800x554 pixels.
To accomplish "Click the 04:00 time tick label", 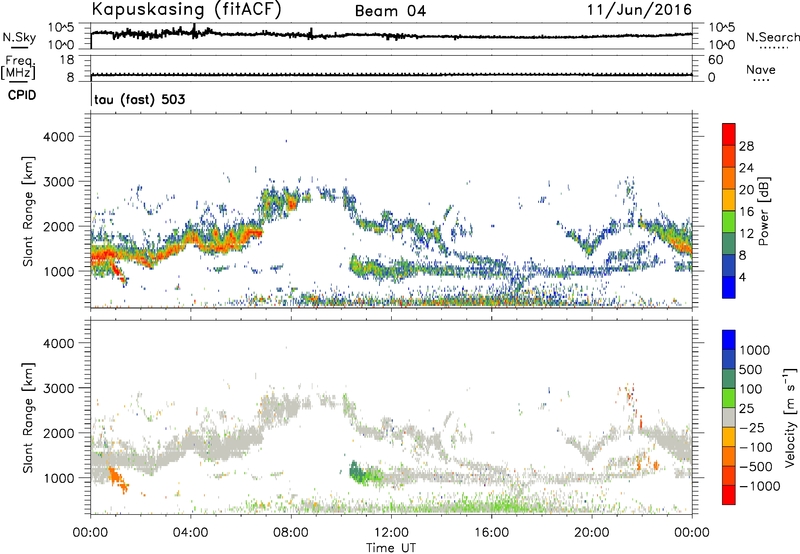I will tap(191, 533).
